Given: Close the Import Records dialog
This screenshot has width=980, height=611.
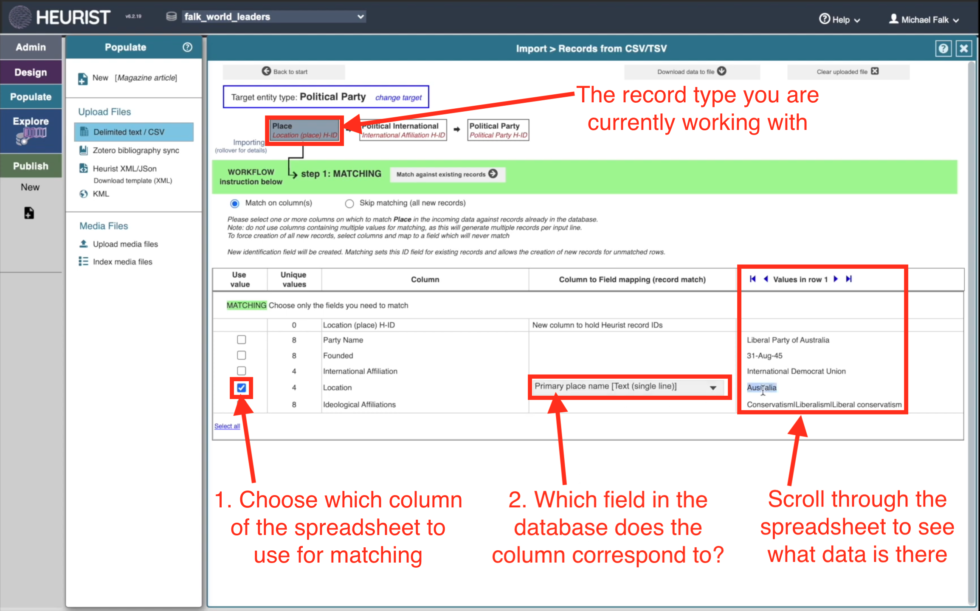Looking at the screenshot, I should (964, 48).
